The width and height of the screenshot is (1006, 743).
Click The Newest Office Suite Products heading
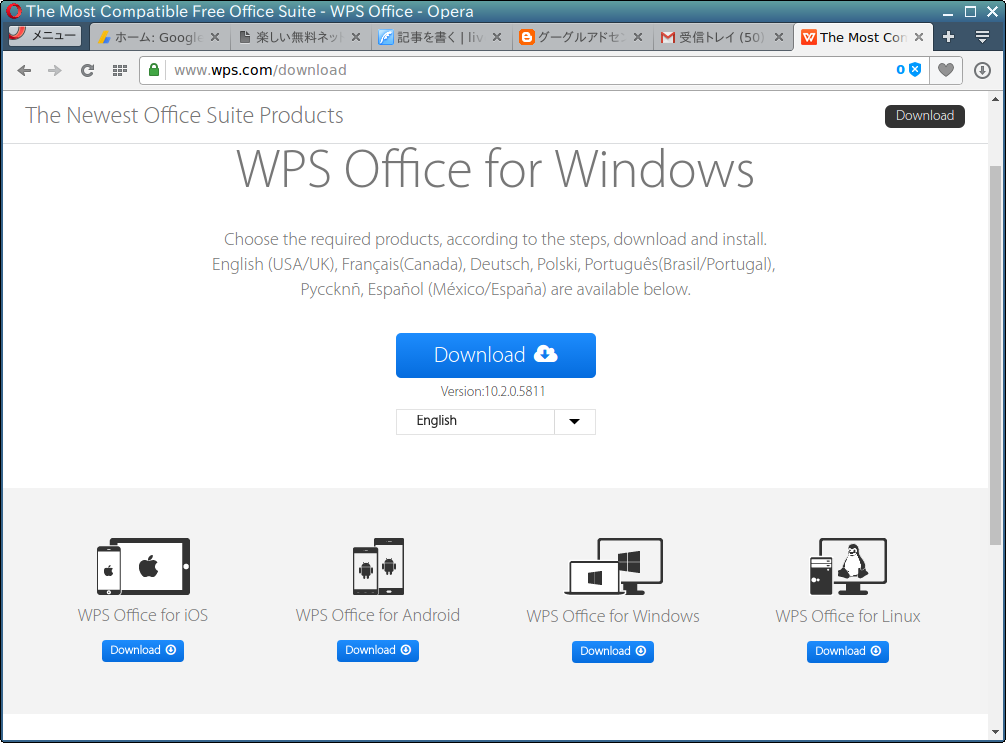pos(184,115)
